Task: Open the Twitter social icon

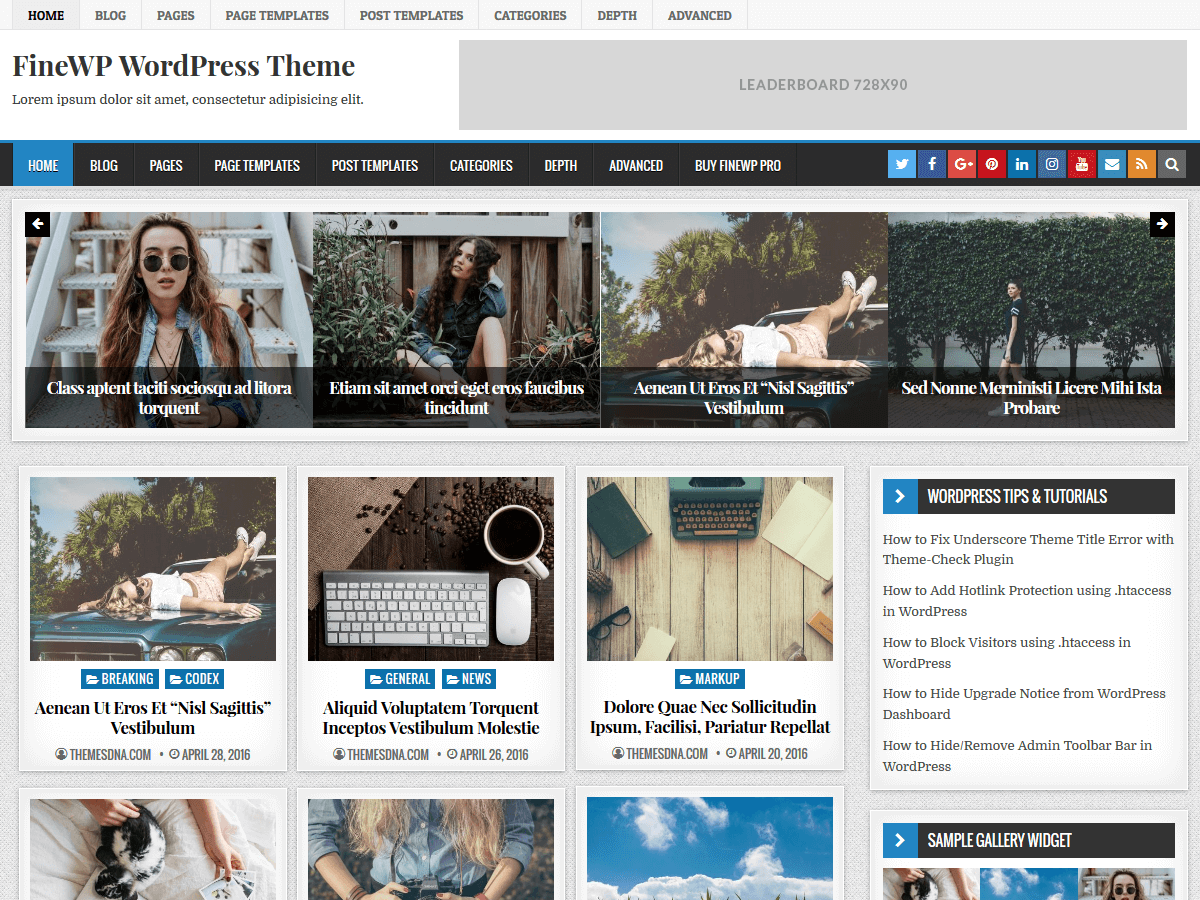Action: 901,163
